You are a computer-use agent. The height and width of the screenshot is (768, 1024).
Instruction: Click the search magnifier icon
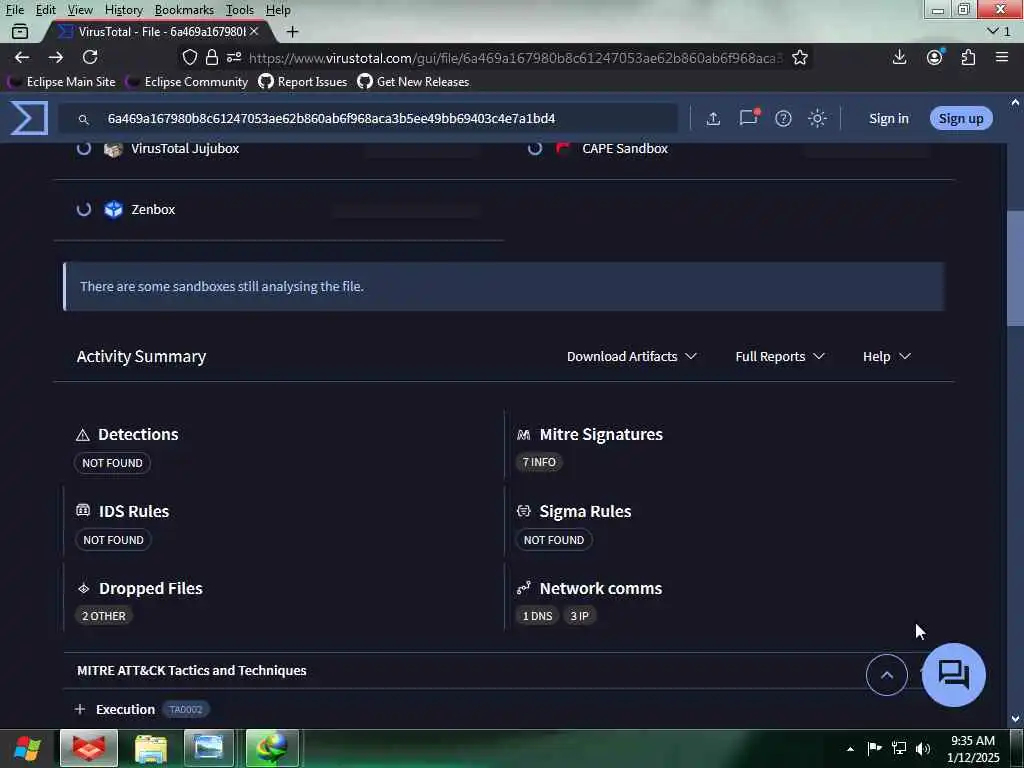pos(84,119)
